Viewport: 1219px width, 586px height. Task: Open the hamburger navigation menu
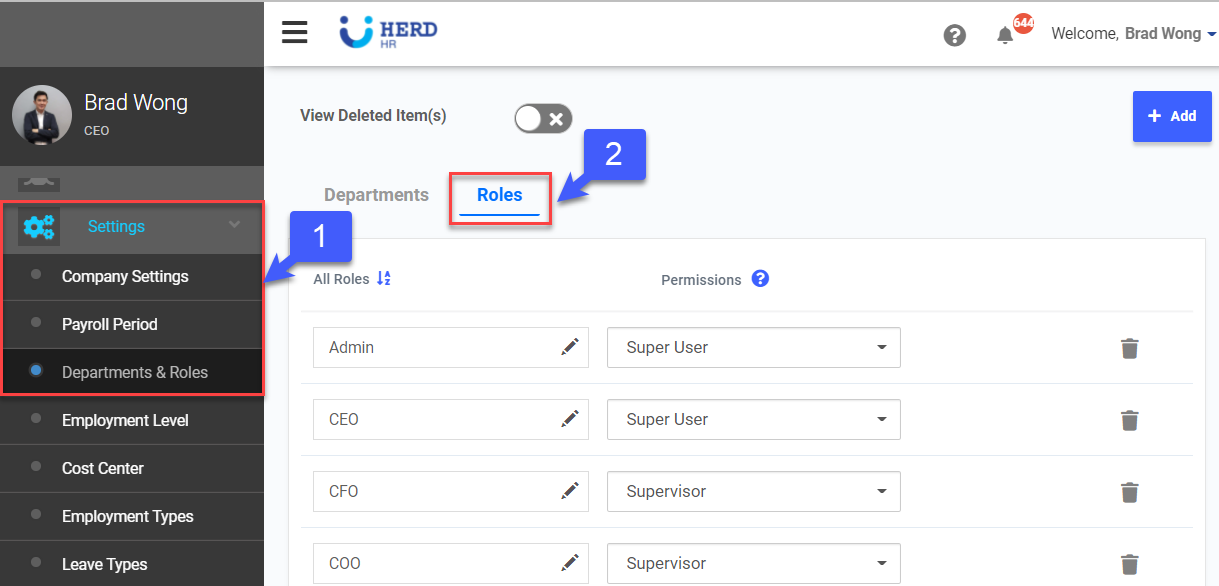coord(294,33)
